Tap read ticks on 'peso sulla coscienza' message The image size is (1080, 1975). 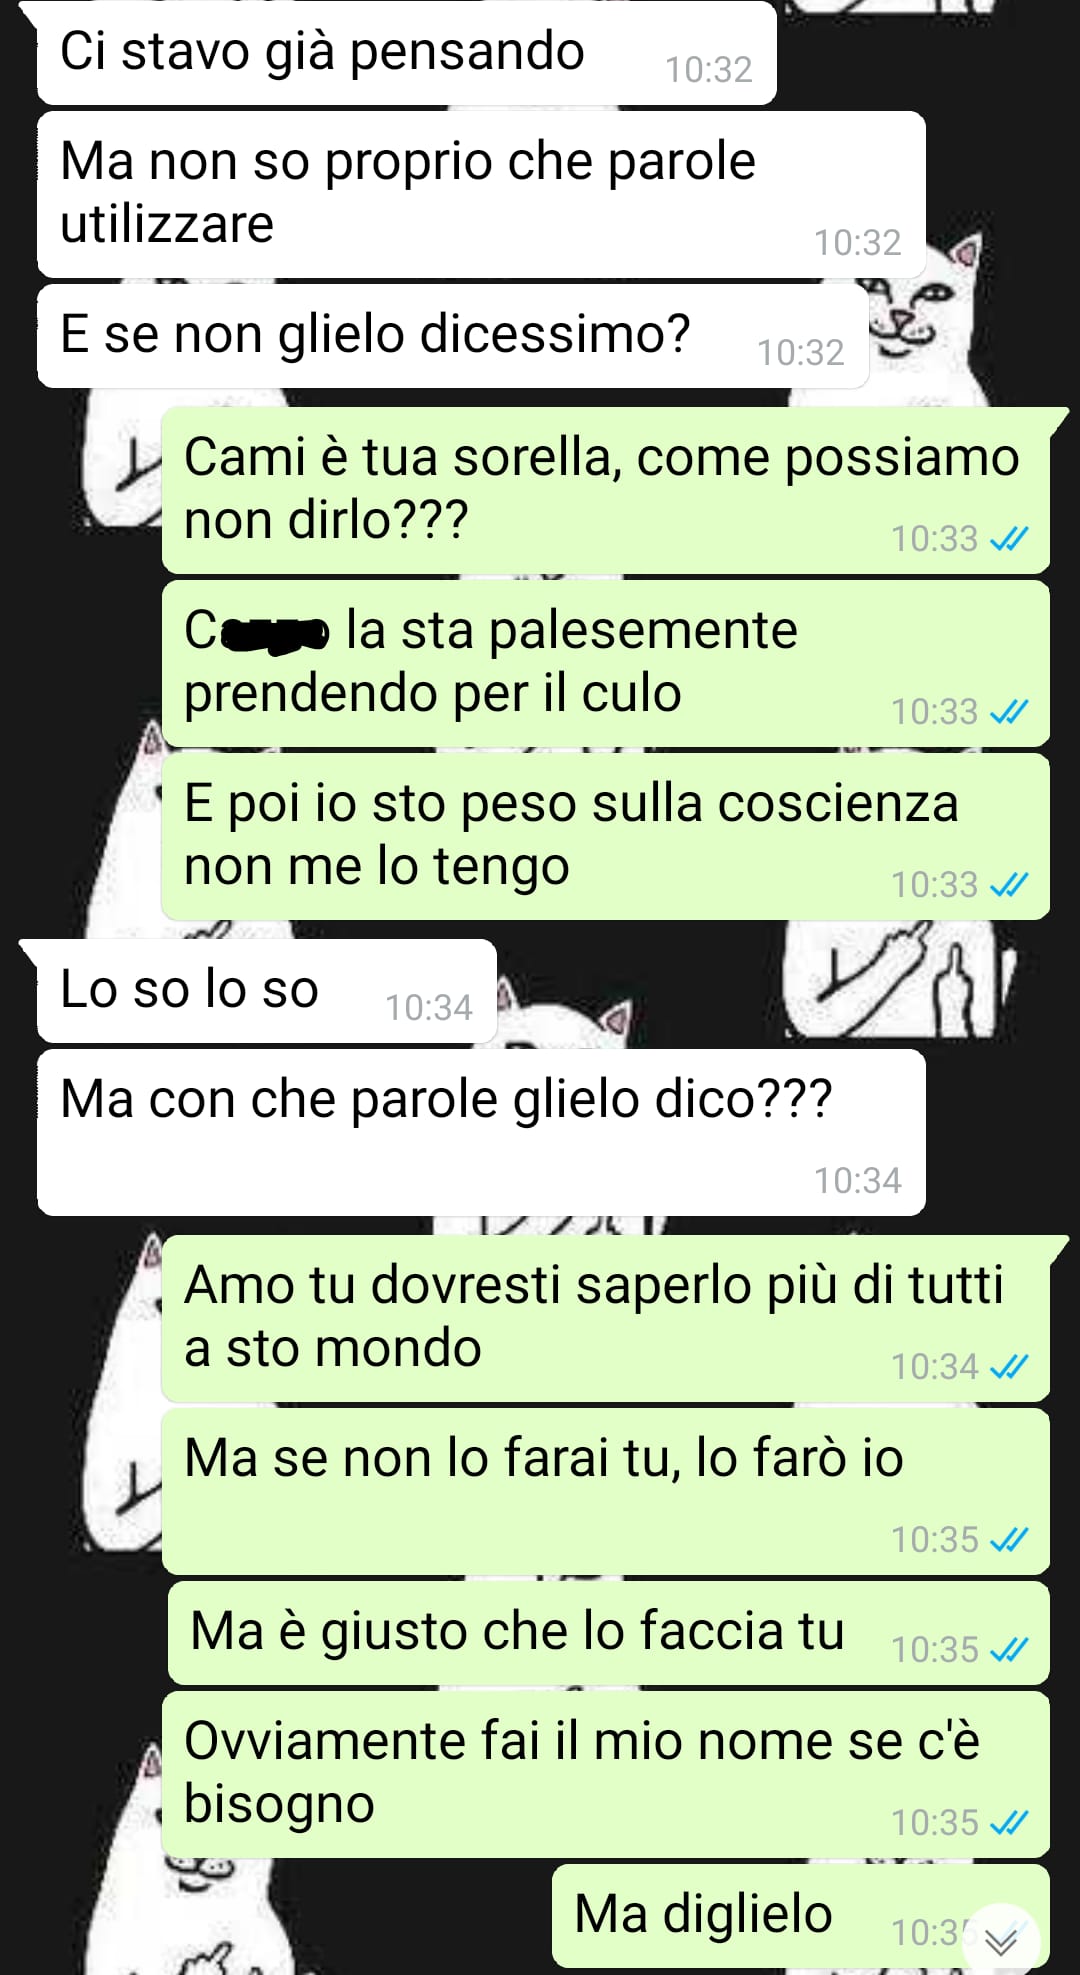(x=1008, y=885)
